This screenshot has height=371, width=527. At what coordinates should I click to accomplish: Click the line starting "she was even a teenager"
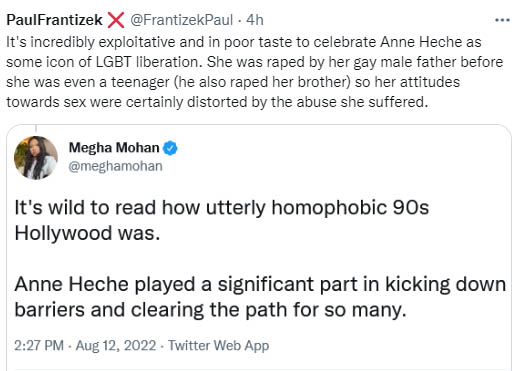tap(233, 82)
